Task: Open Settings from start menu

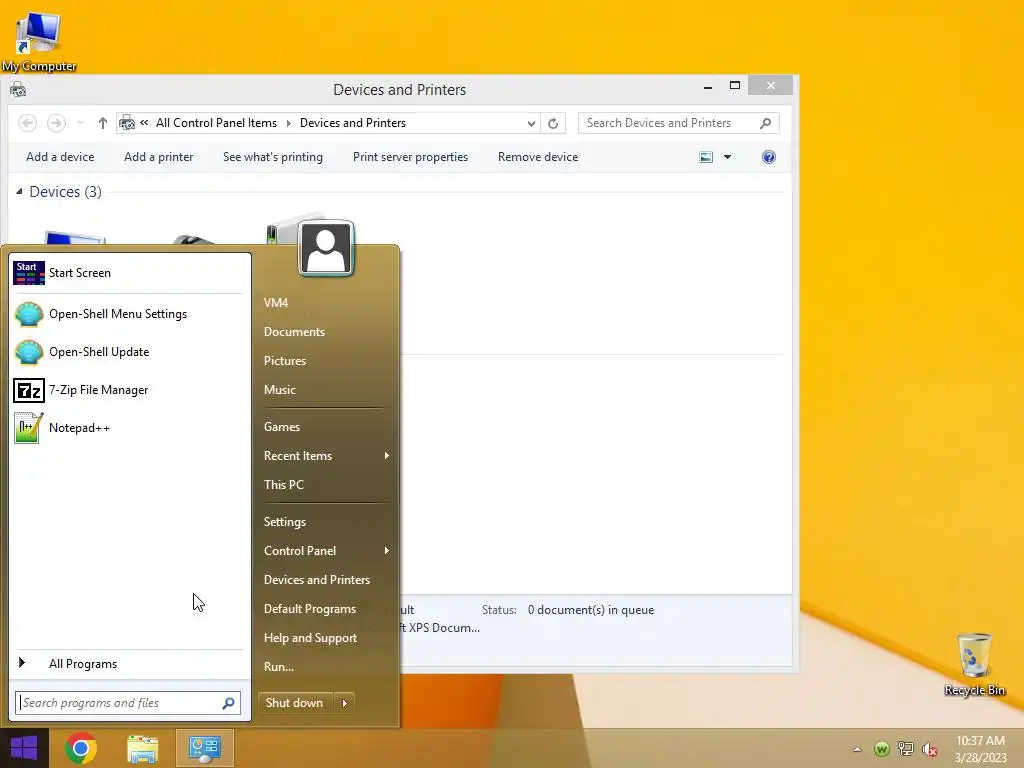Action: click(285, 522)
